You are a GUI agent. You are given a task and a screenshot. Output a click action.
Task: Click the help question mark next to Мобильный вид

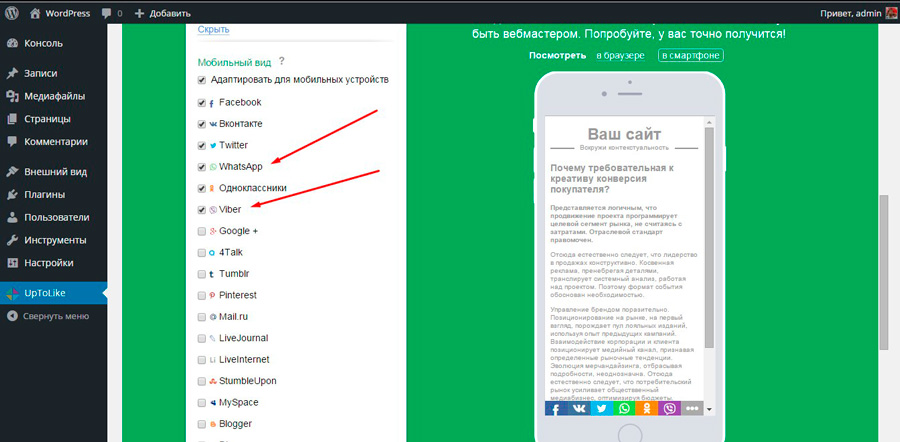click(282, 61)
